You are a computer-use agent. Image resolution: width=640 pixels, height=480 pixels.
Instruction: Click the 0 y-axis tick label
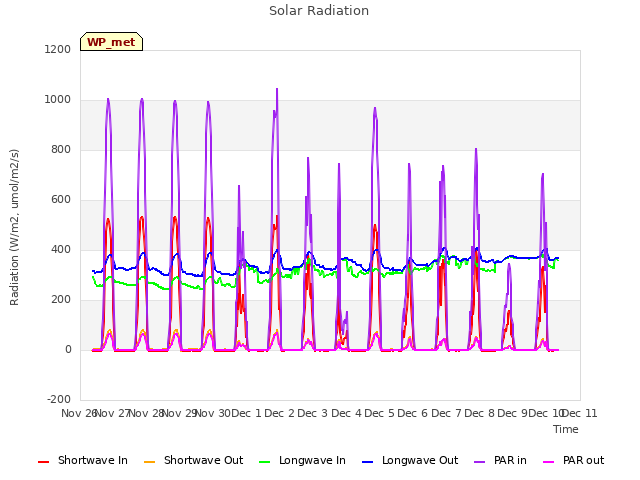[x=68, y=349]
